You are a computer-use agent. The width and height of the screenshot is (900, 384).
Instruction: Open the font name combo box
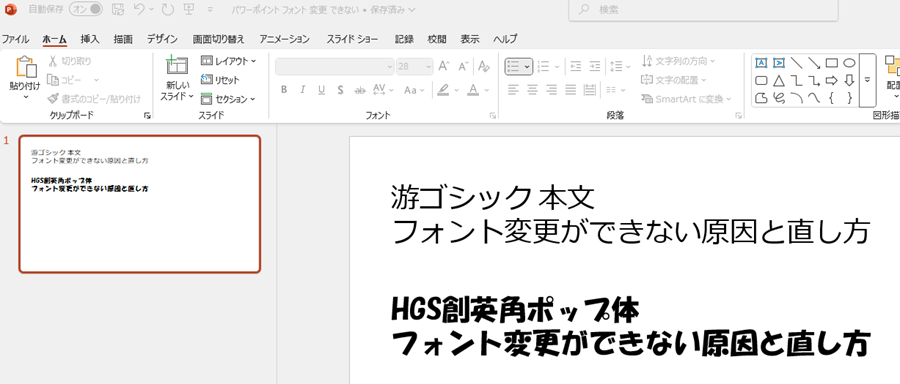coord(335,67)
